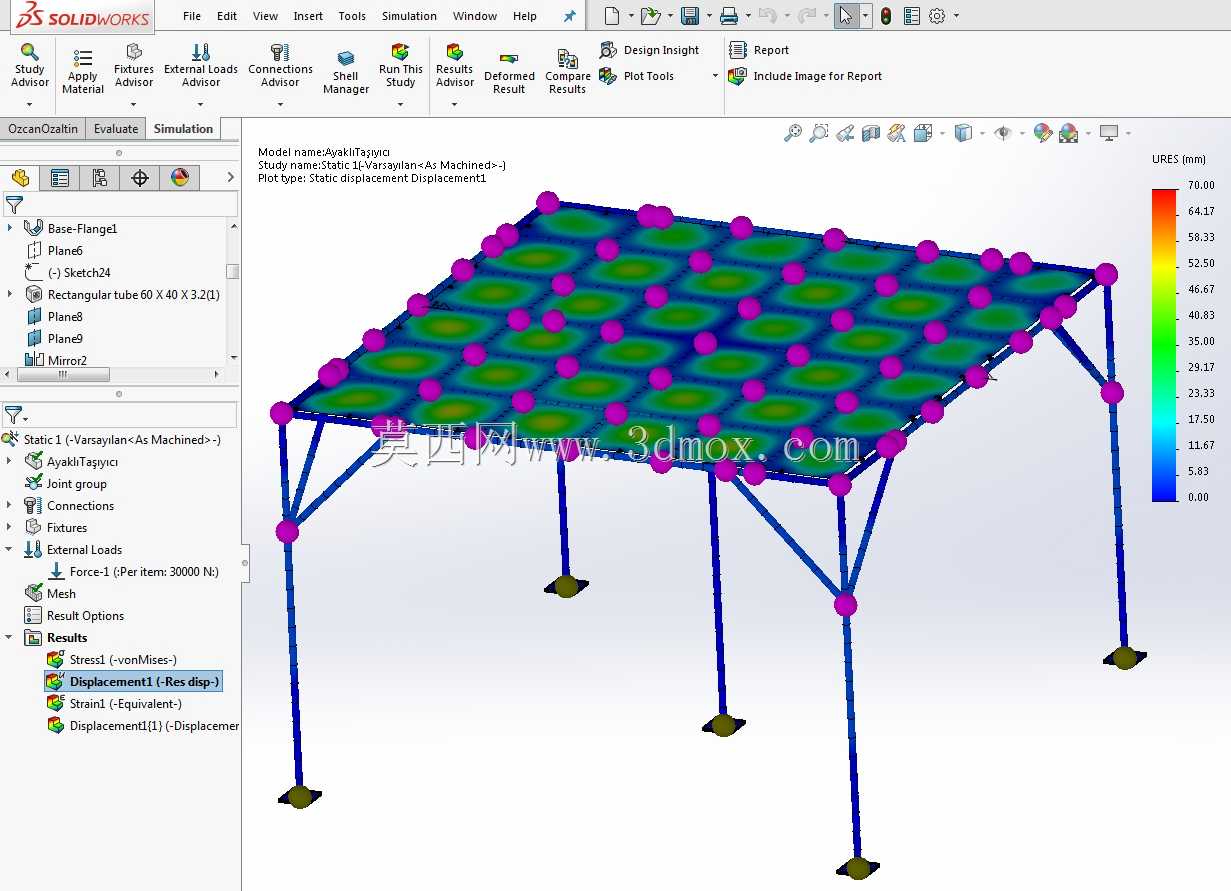Image resolution: width=1231 pixels, height=891 pixels.
Task: Click the Open file icon
Action: coord(650,16)
